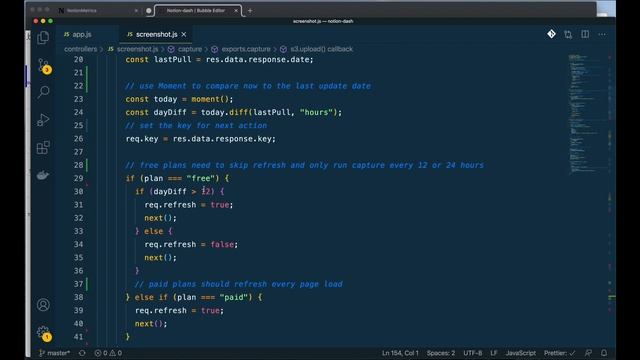
Task: Click the comment 'use Moment to compare'
Action: point(248,86)
